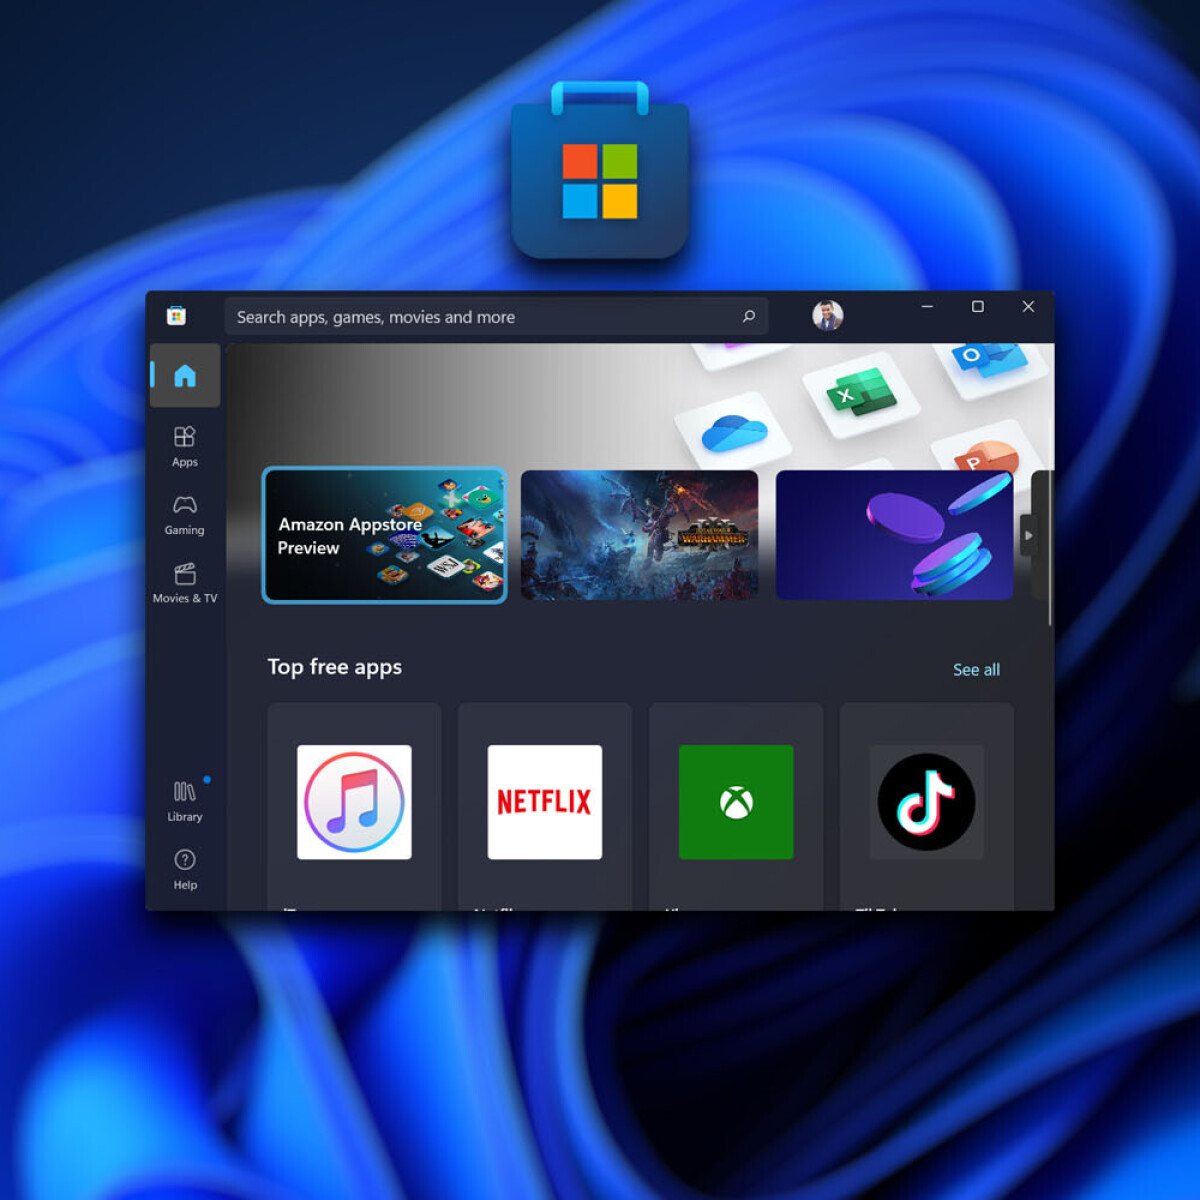Open the Home section in the sidebar
Screen dimensions: 1200x1200
[x=185, y=376]
